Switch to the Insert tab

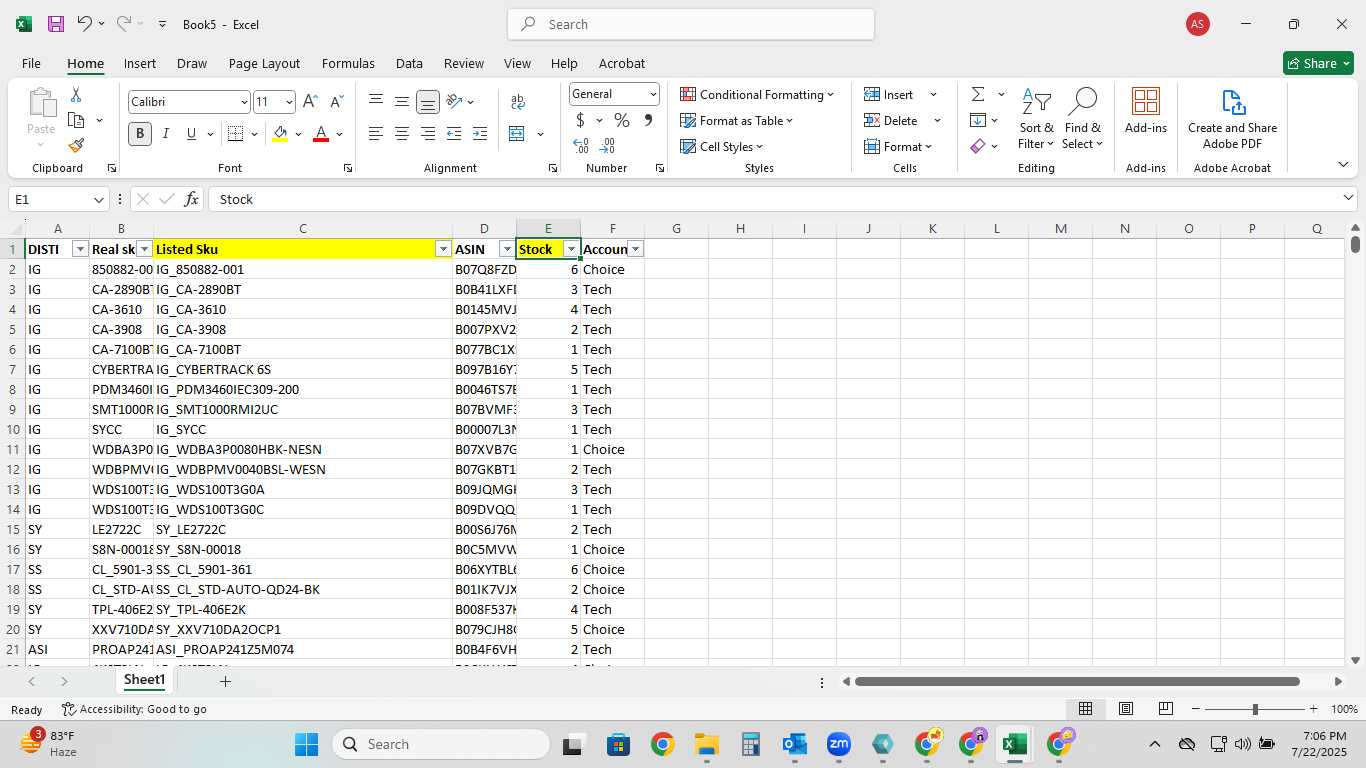(140, 63)
